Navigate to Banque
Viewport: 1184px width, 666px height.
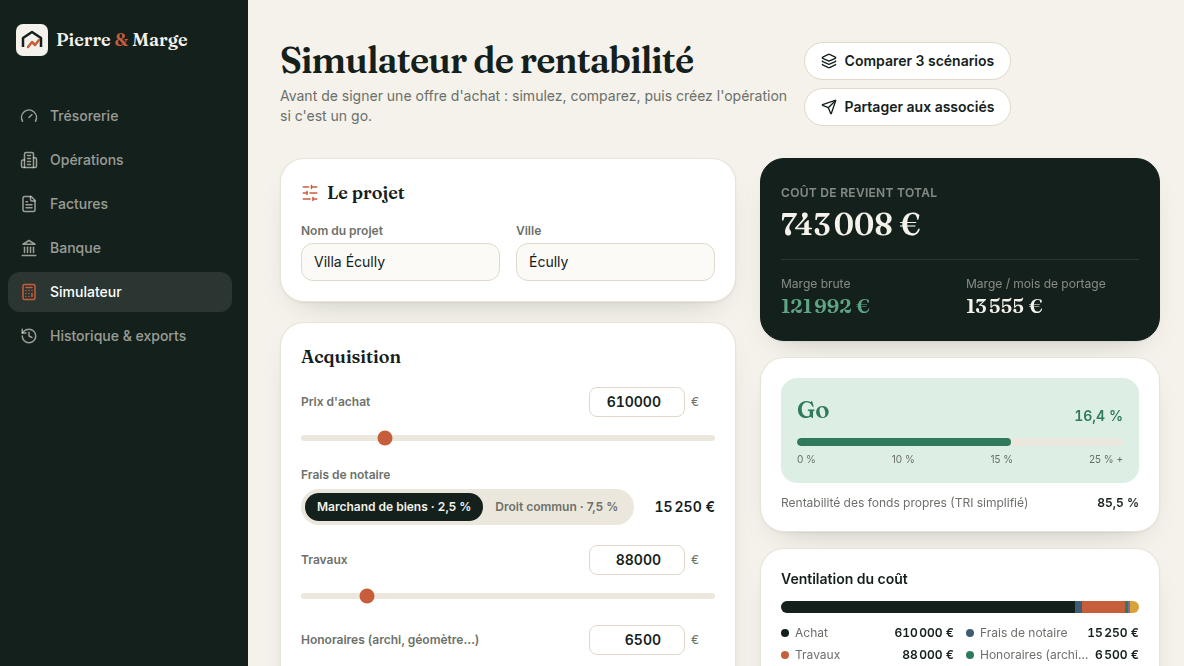[x=120, y=248]
